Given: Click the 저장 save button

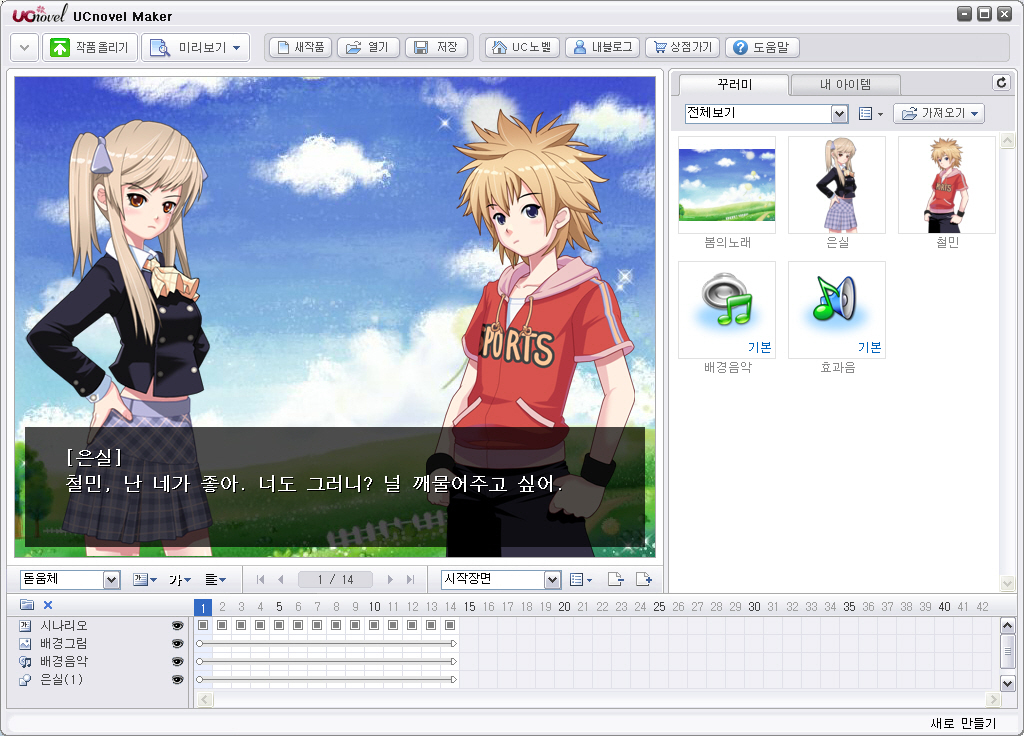Looking at the screenshot, I should [x=436, y=47].
